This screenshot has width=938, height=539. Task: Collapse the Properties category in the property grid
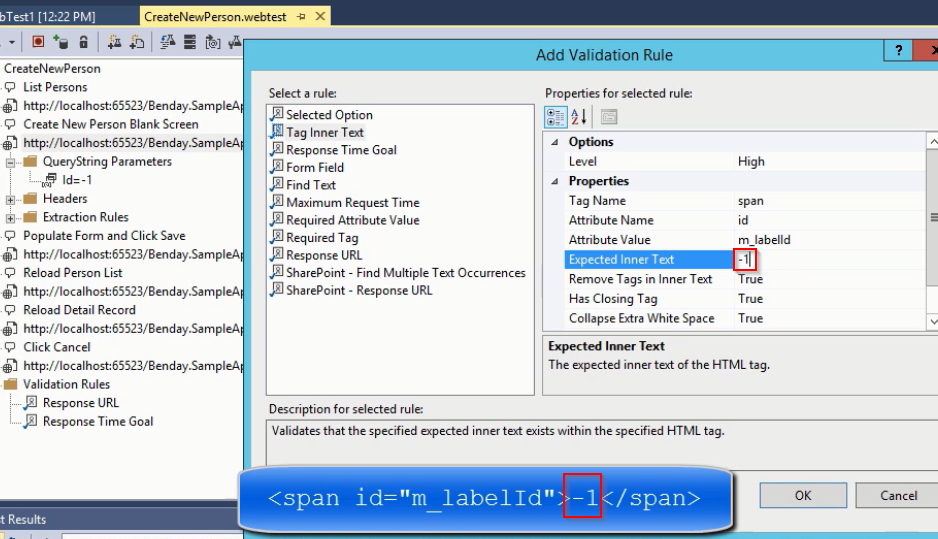pos(555,181)
